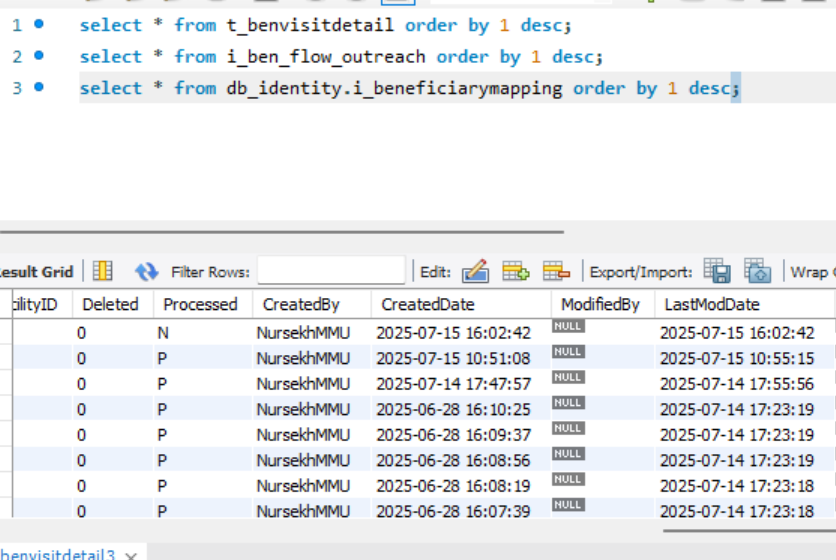The height and width of the screenshot is (560, 836).
Task: Click line number 3 in gutter
Action: [x=17, y=88]
